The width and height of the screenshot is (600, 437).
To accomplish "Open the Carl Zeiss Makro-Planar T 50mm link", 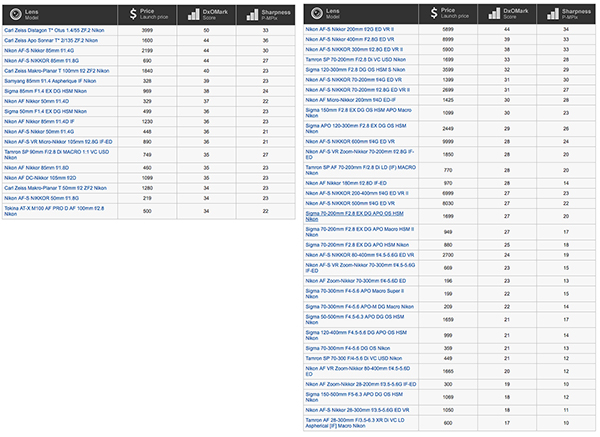I will [55, 188].
